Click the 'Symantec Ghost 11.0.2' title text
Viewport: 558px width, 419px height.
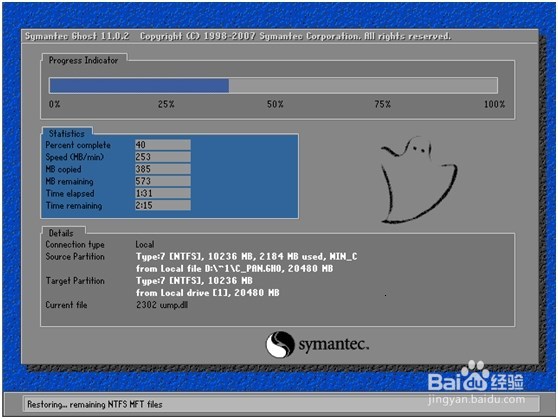pyautogui.click(x=77, y=36)
